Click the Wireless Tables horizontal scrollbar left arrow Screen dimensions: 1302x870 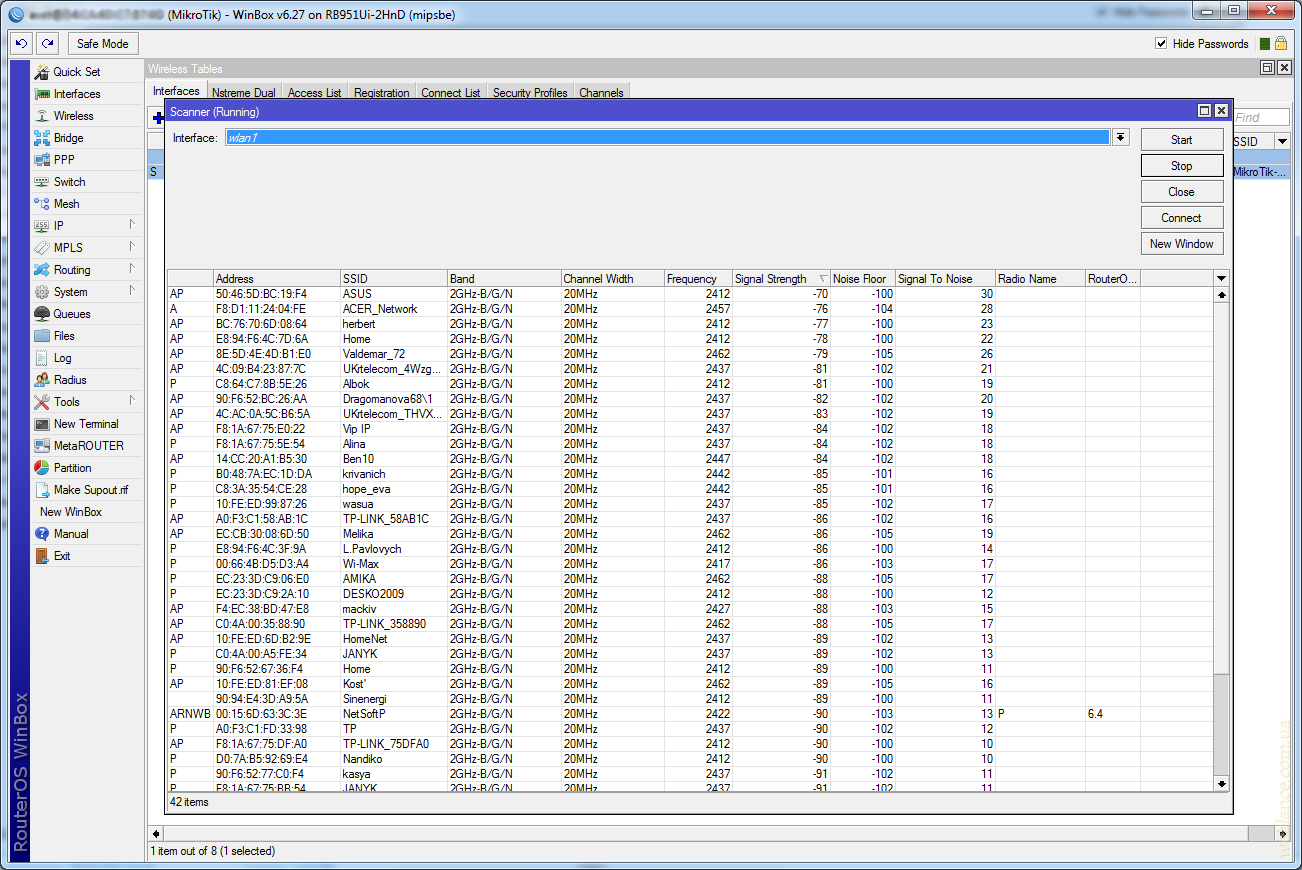coord(156,833)
